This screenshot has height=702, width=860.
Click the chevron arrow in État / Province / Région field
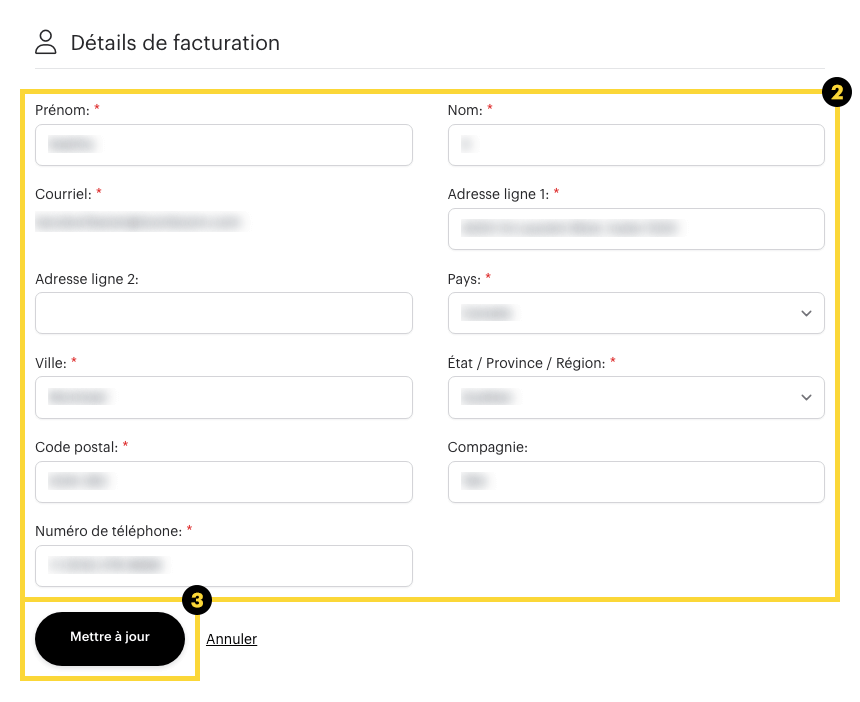coord(806,397)
